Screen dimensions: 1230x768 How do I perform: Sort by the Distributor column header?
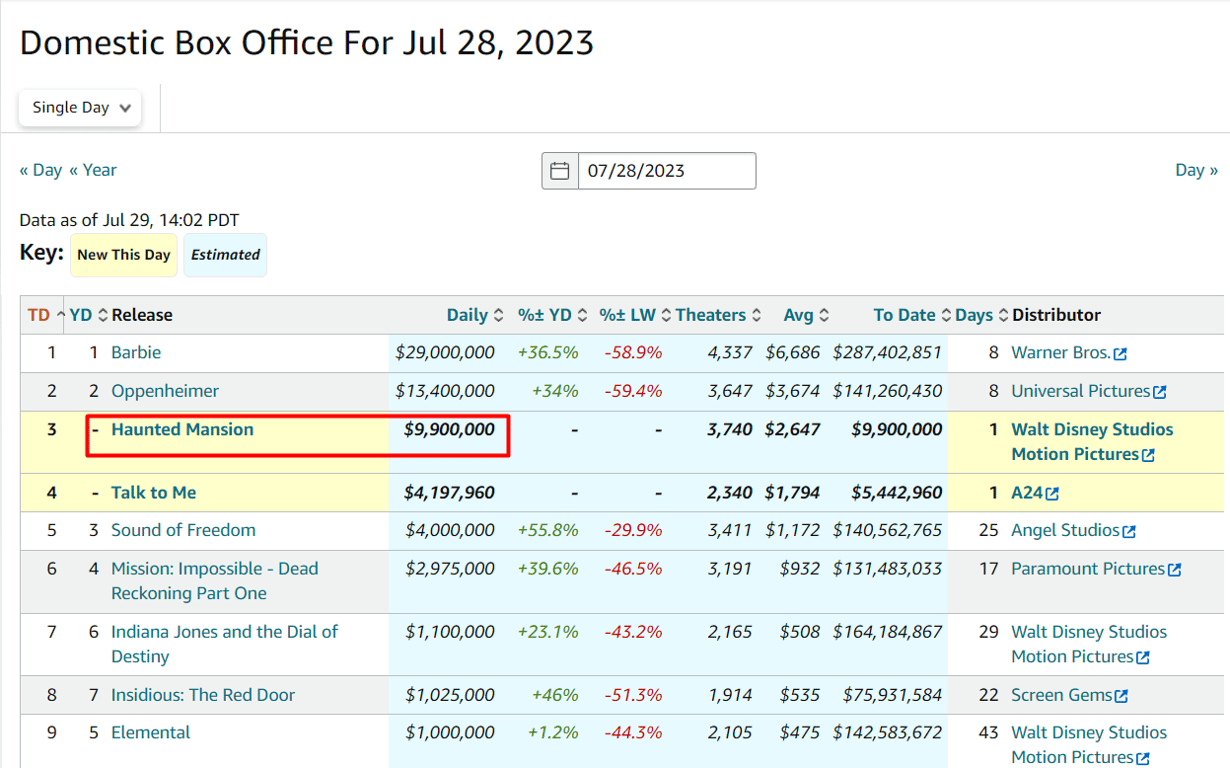[1056, 315]
